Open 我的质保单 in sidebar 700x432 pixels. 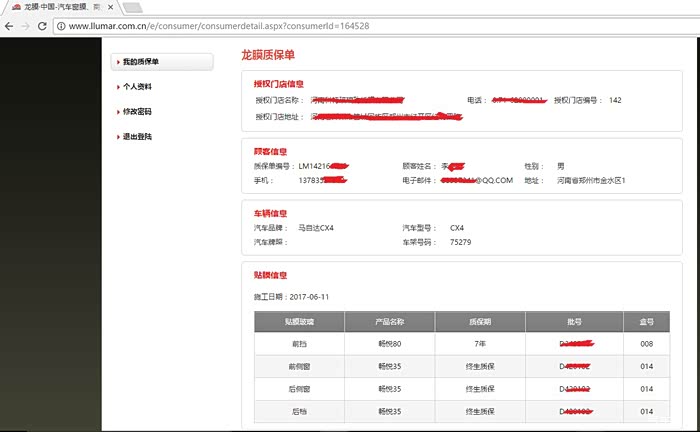coord(141,62)
